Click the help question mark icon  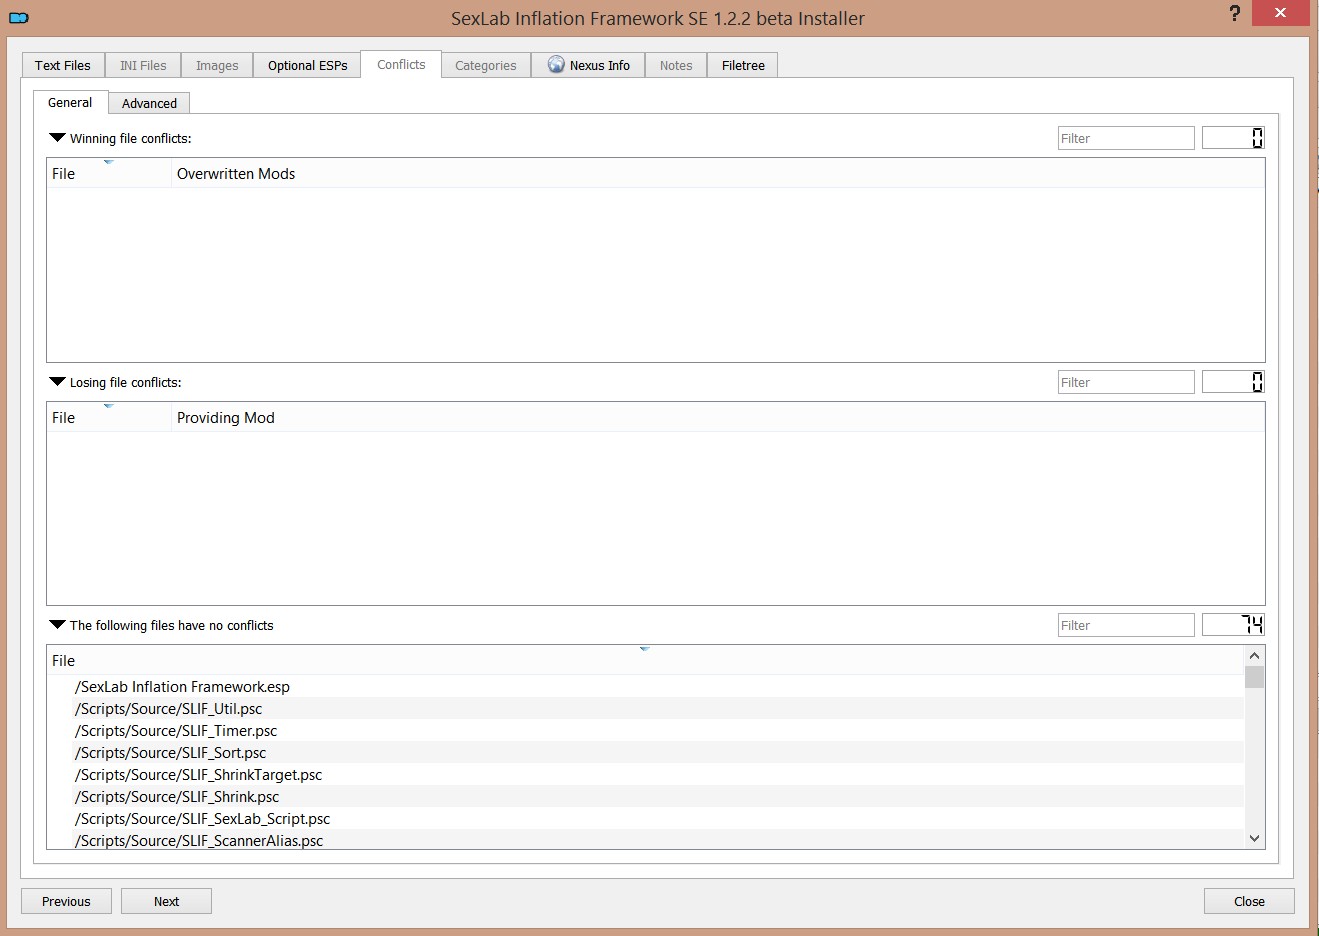(x=1234, y=14)
